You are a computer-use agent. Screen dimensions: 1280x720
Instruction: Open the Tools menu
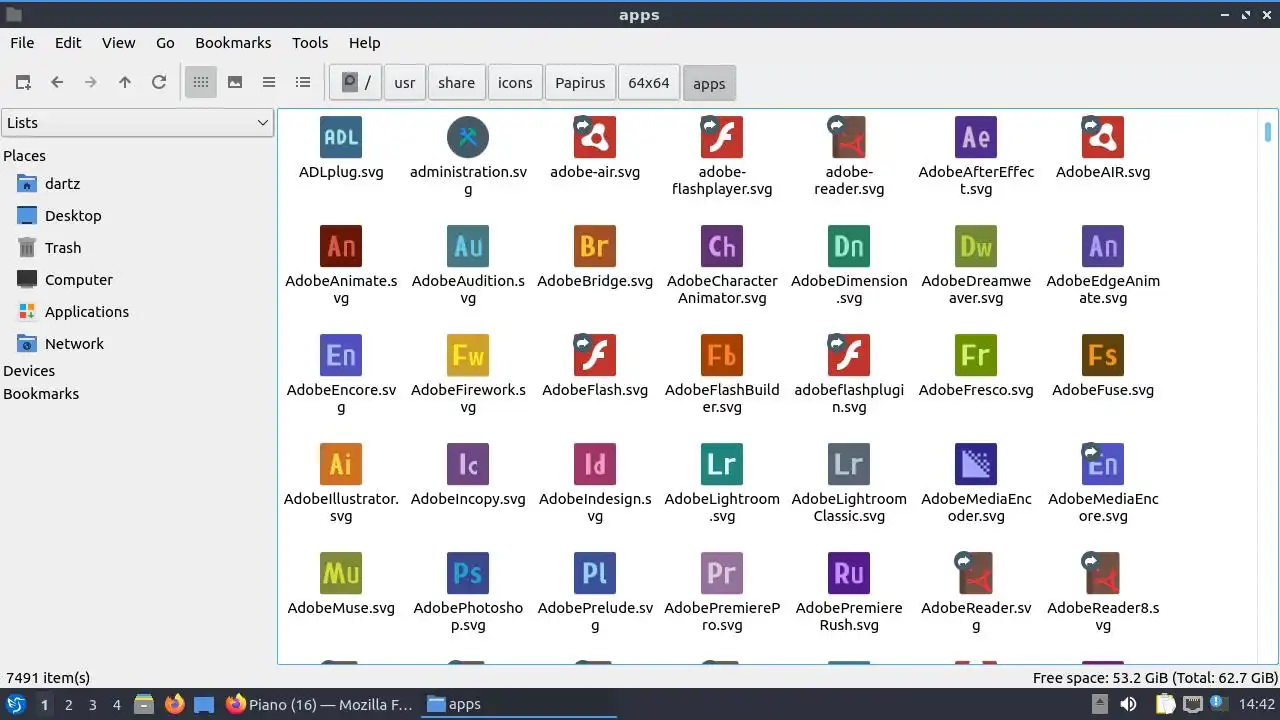point(310,43)
